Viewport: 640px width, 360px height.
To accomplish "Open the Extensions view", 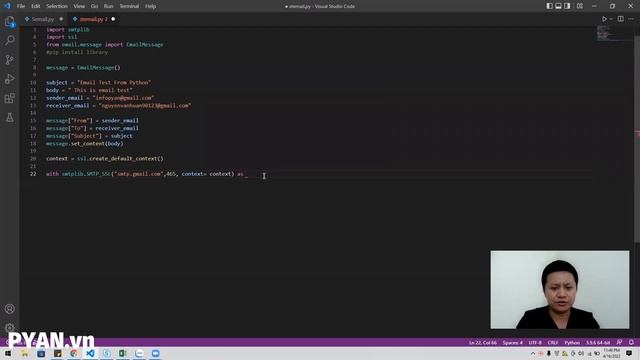I will point(10,98).
